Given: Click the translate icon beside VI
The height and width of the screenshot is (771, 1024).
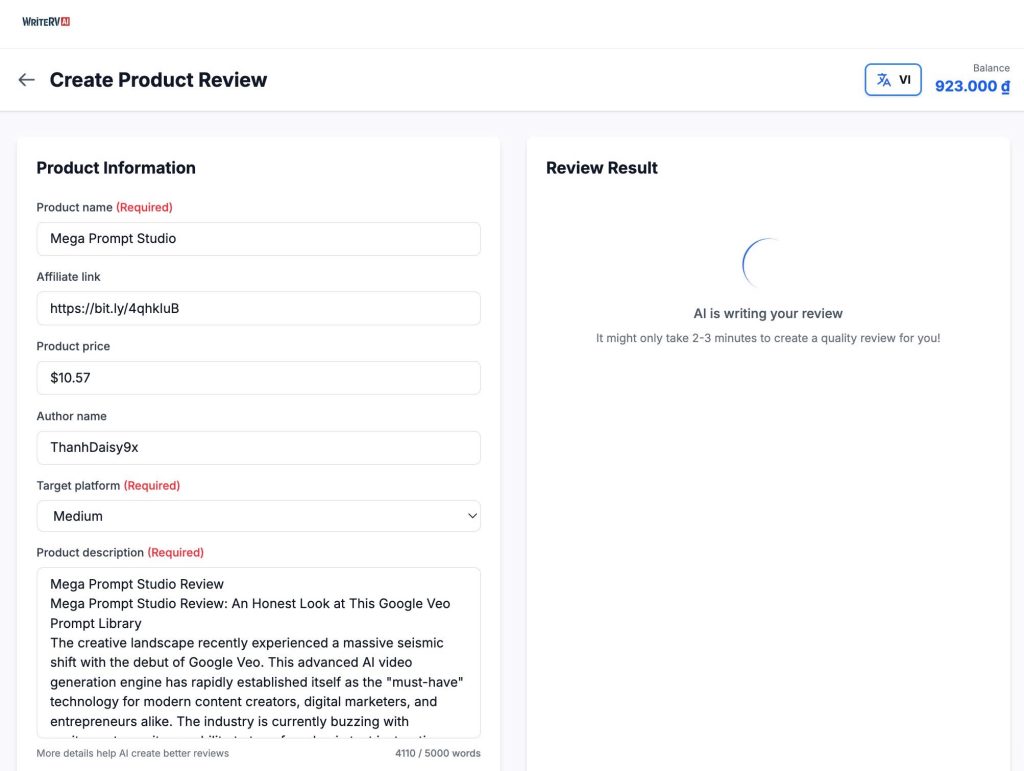Looking at the screenshot, I should coord(884,80).
